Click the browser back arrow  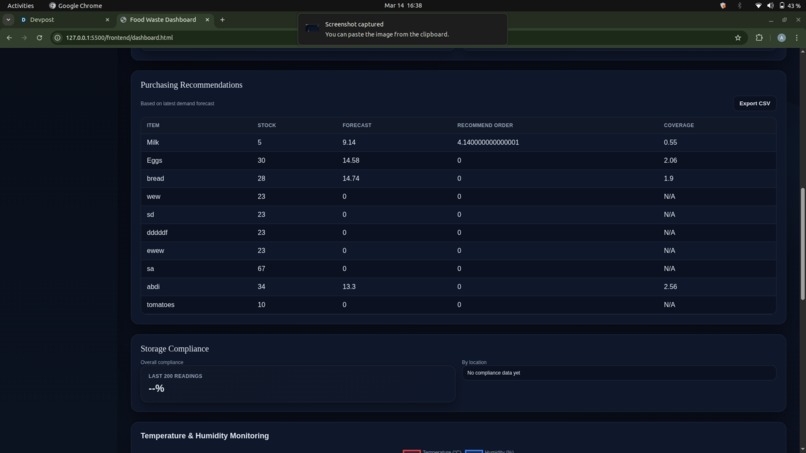[9, 38]
